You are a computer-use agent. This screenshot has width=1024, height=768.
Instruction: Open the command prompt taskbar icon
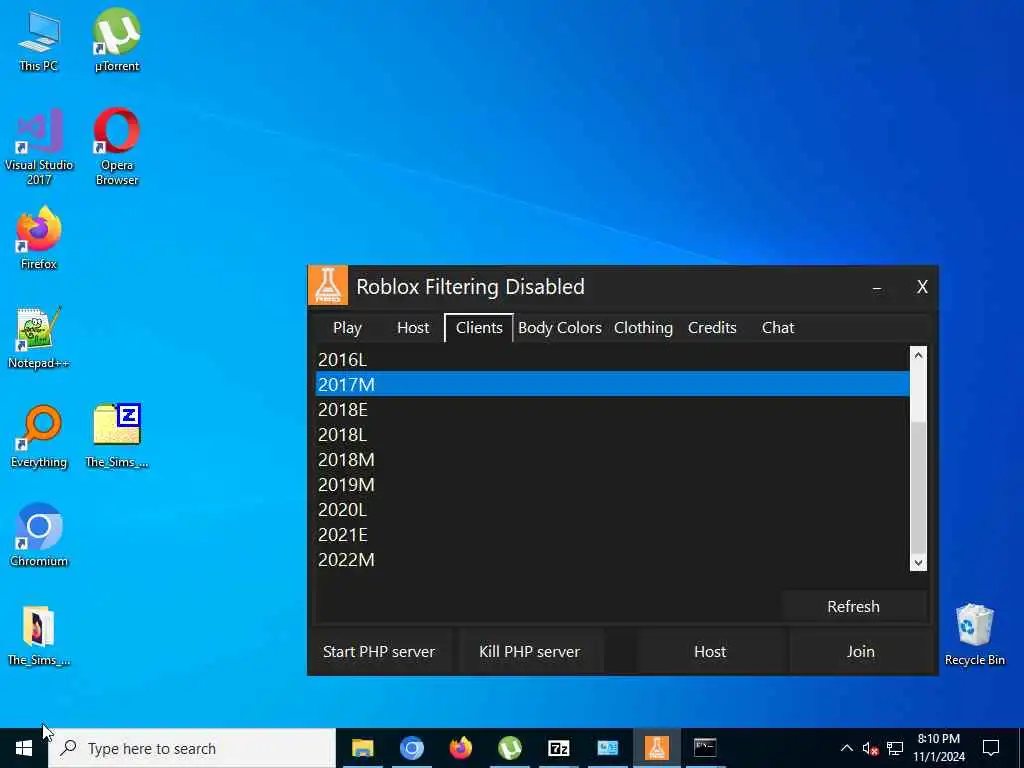pyautogui.click(x=705, y=748)
